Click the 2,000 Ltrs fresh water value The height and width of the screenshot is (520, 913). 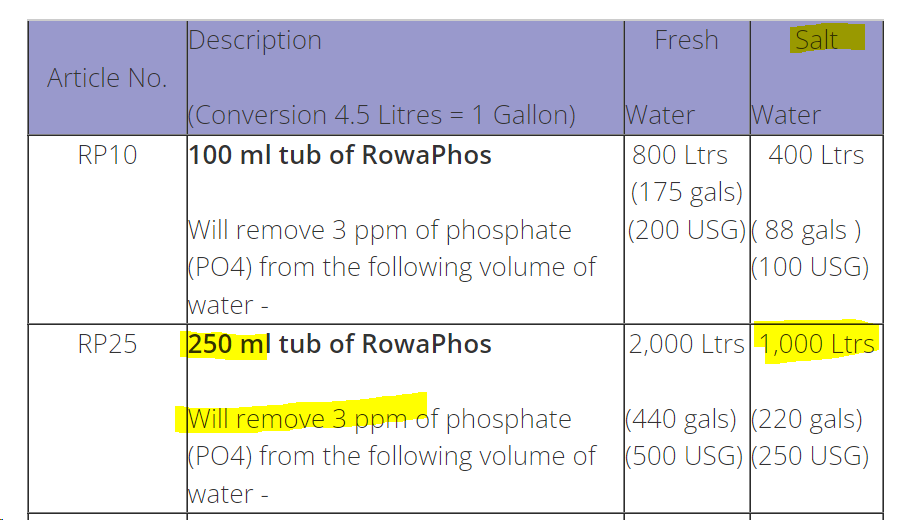click(x=686, y=344)
